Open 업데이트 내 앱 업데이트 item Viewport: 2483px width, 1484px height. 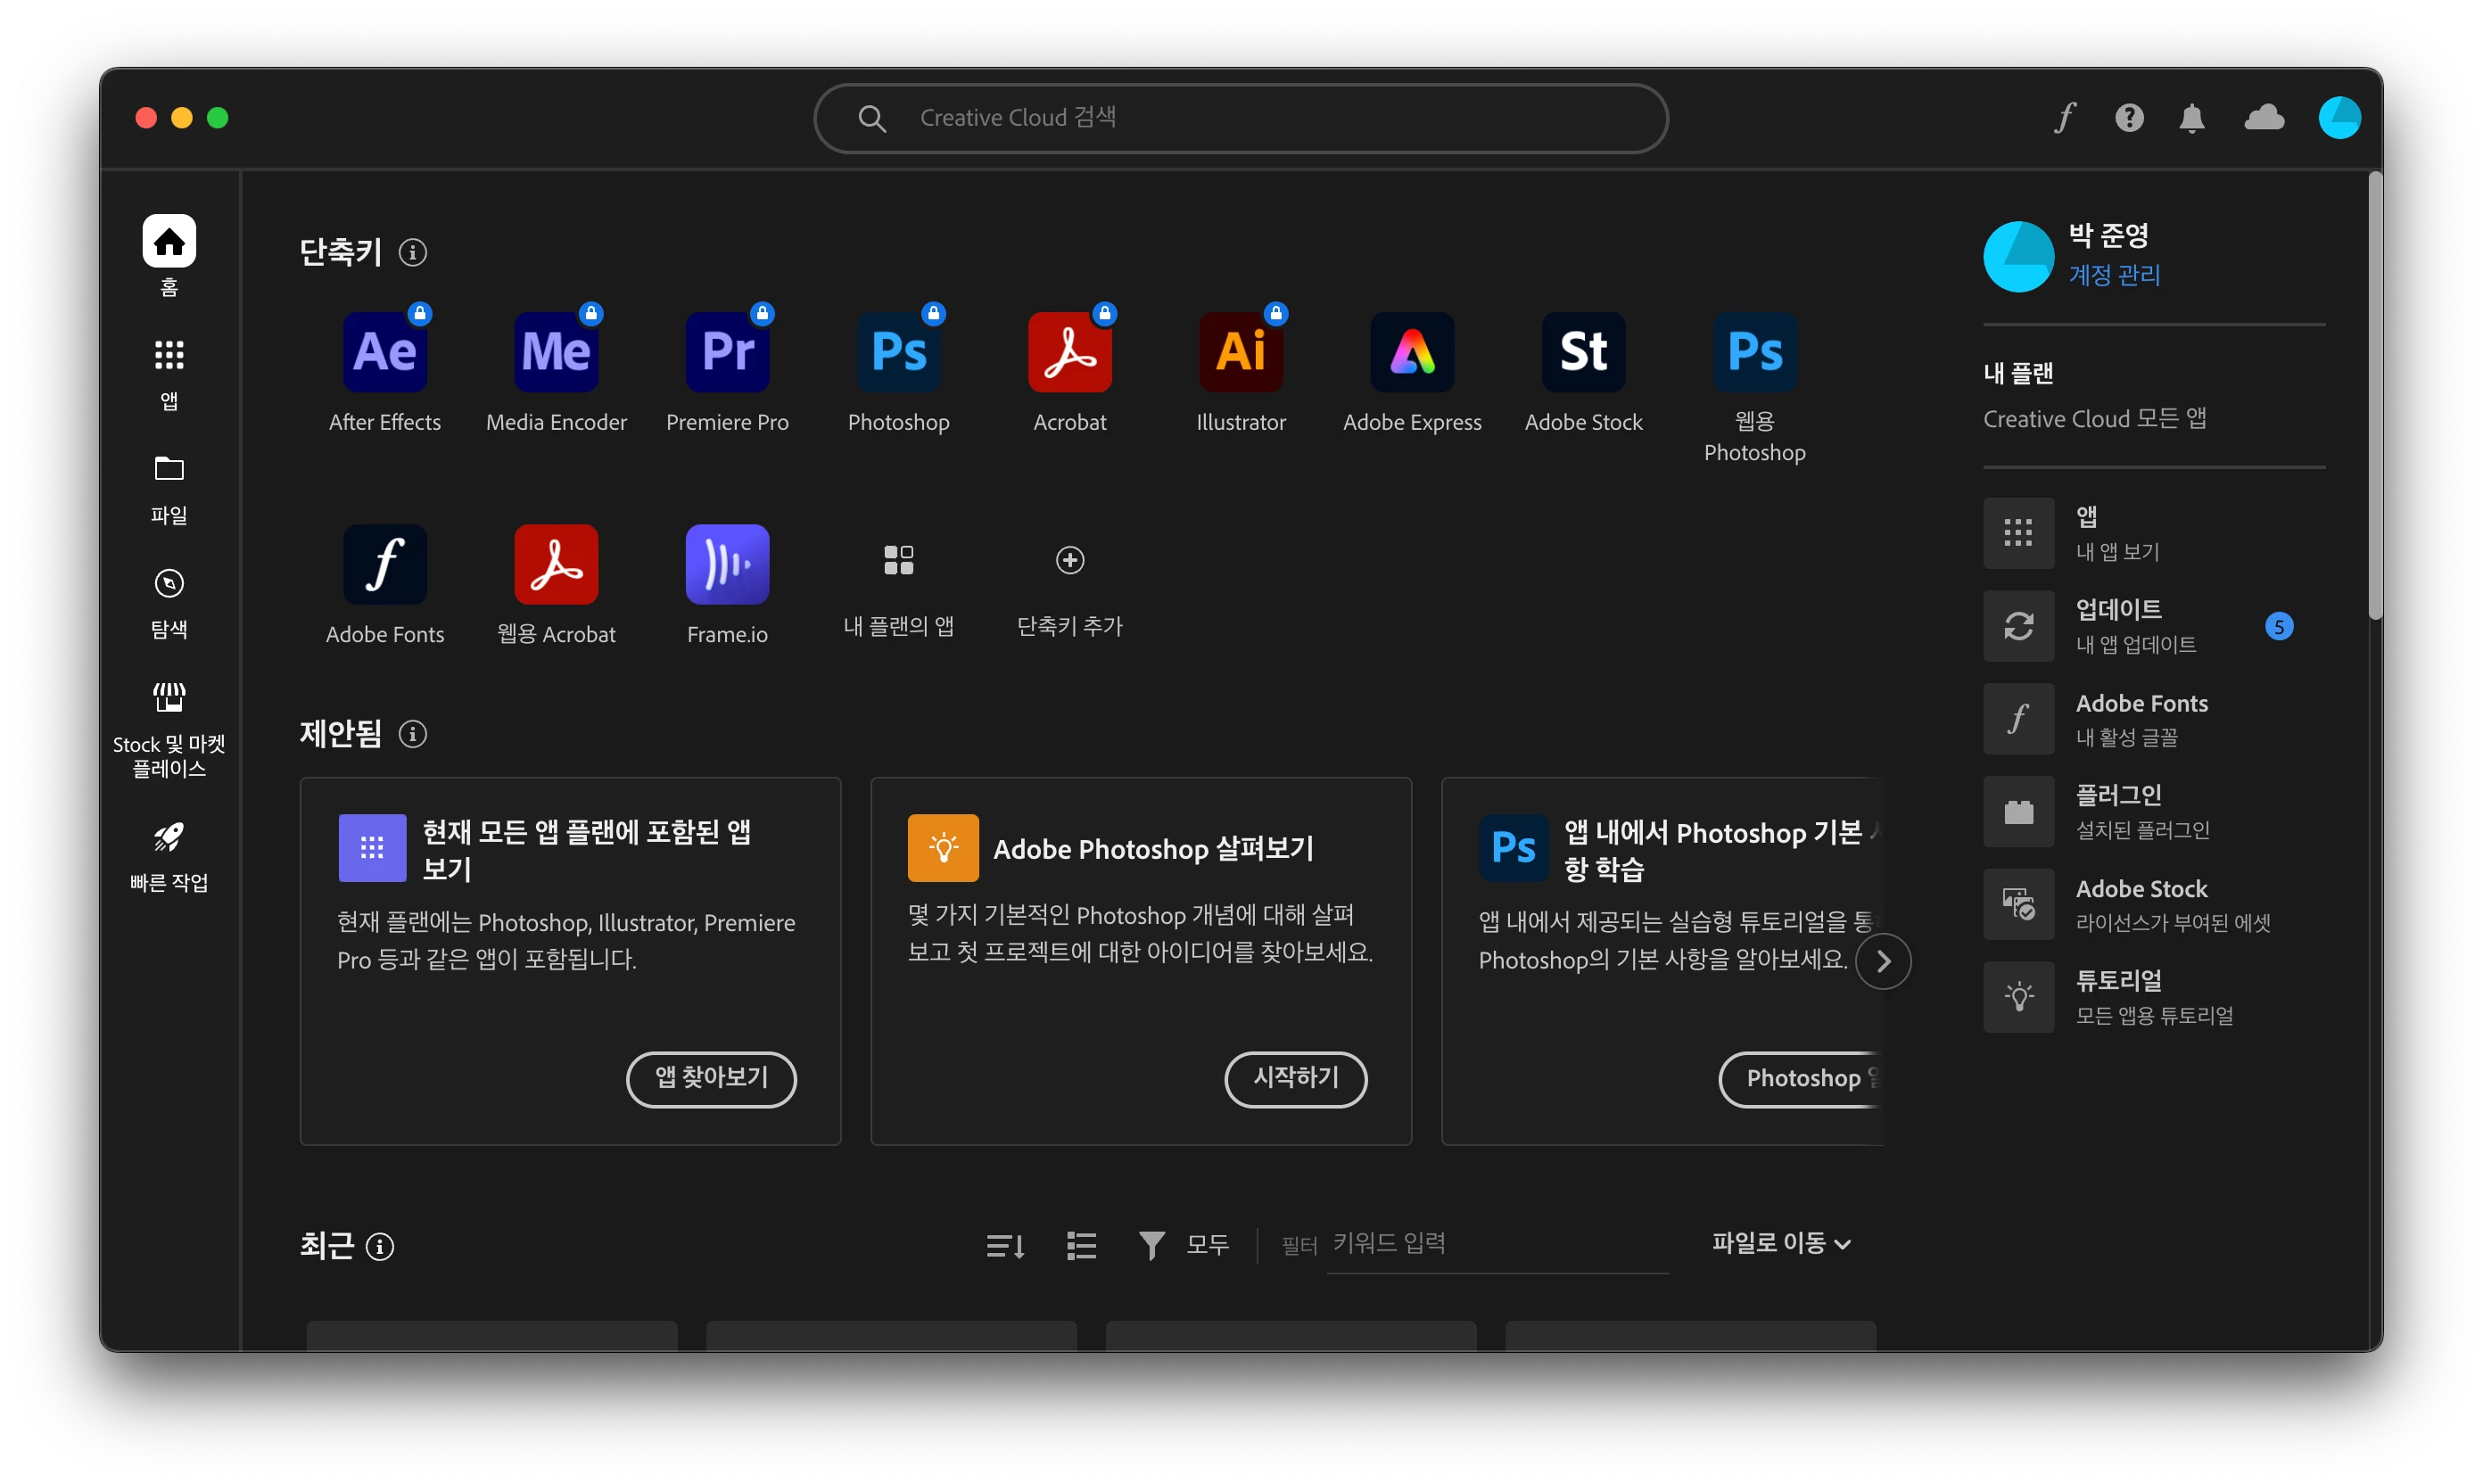pos(2153,626)
